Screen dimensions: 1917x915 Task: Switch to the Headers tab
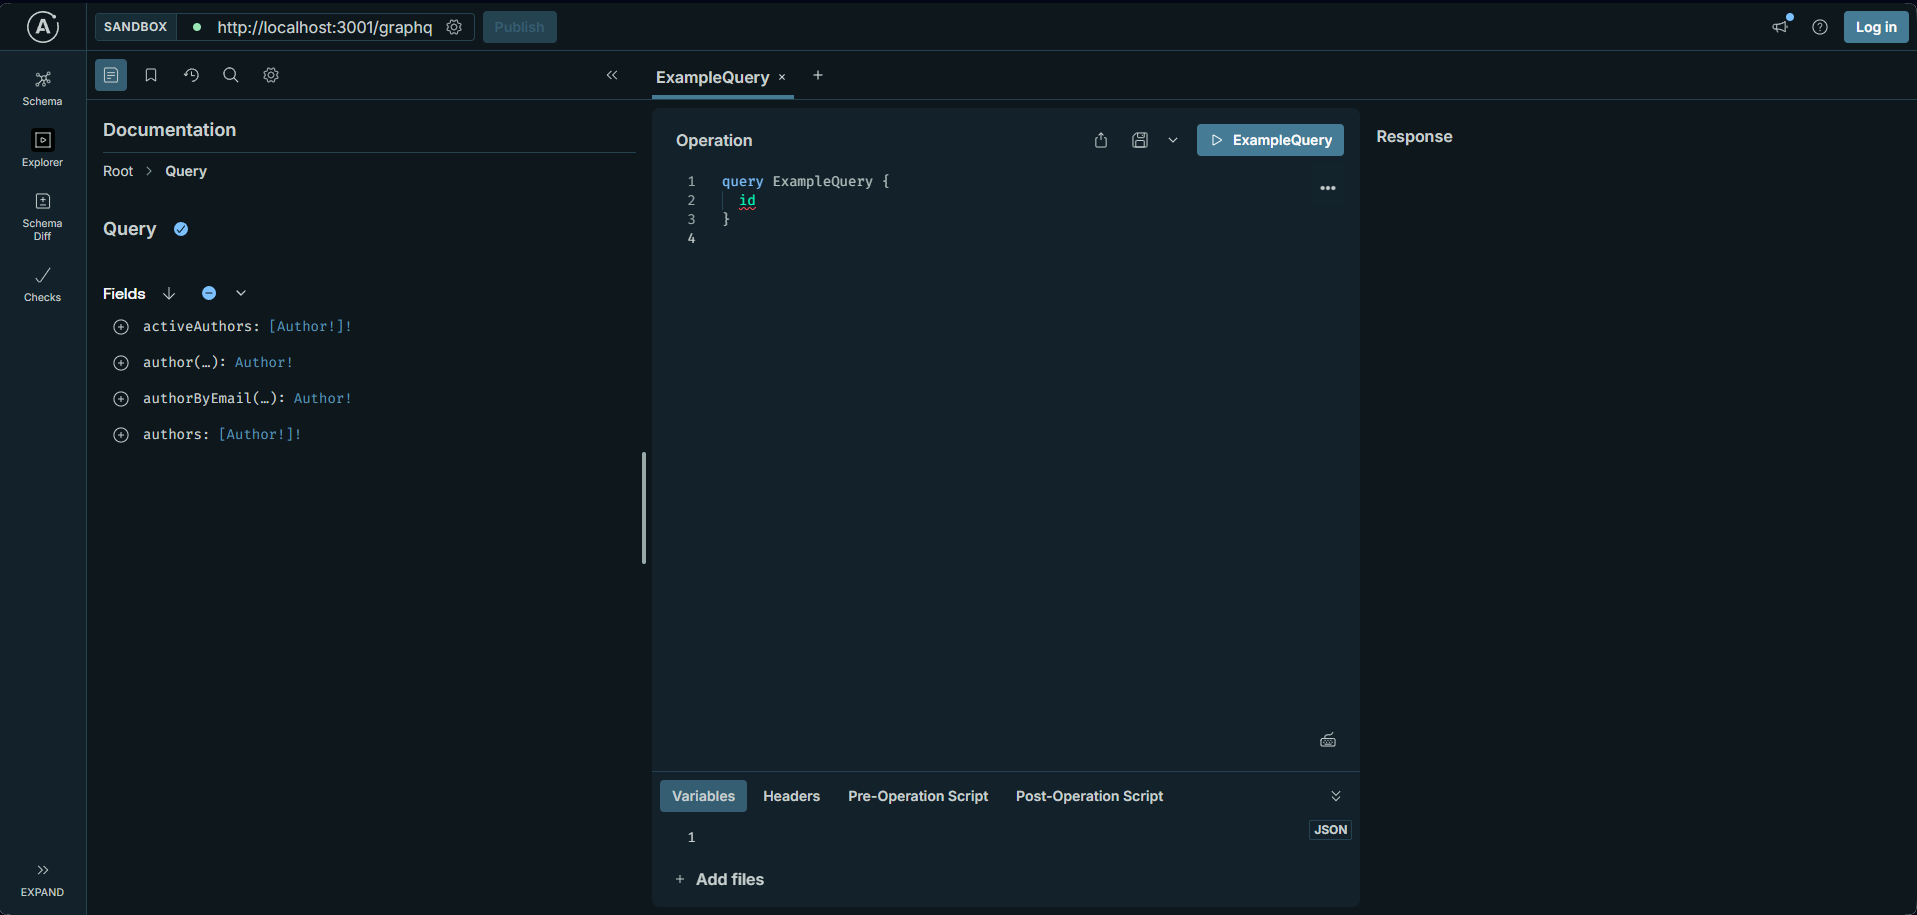[791, 796]
